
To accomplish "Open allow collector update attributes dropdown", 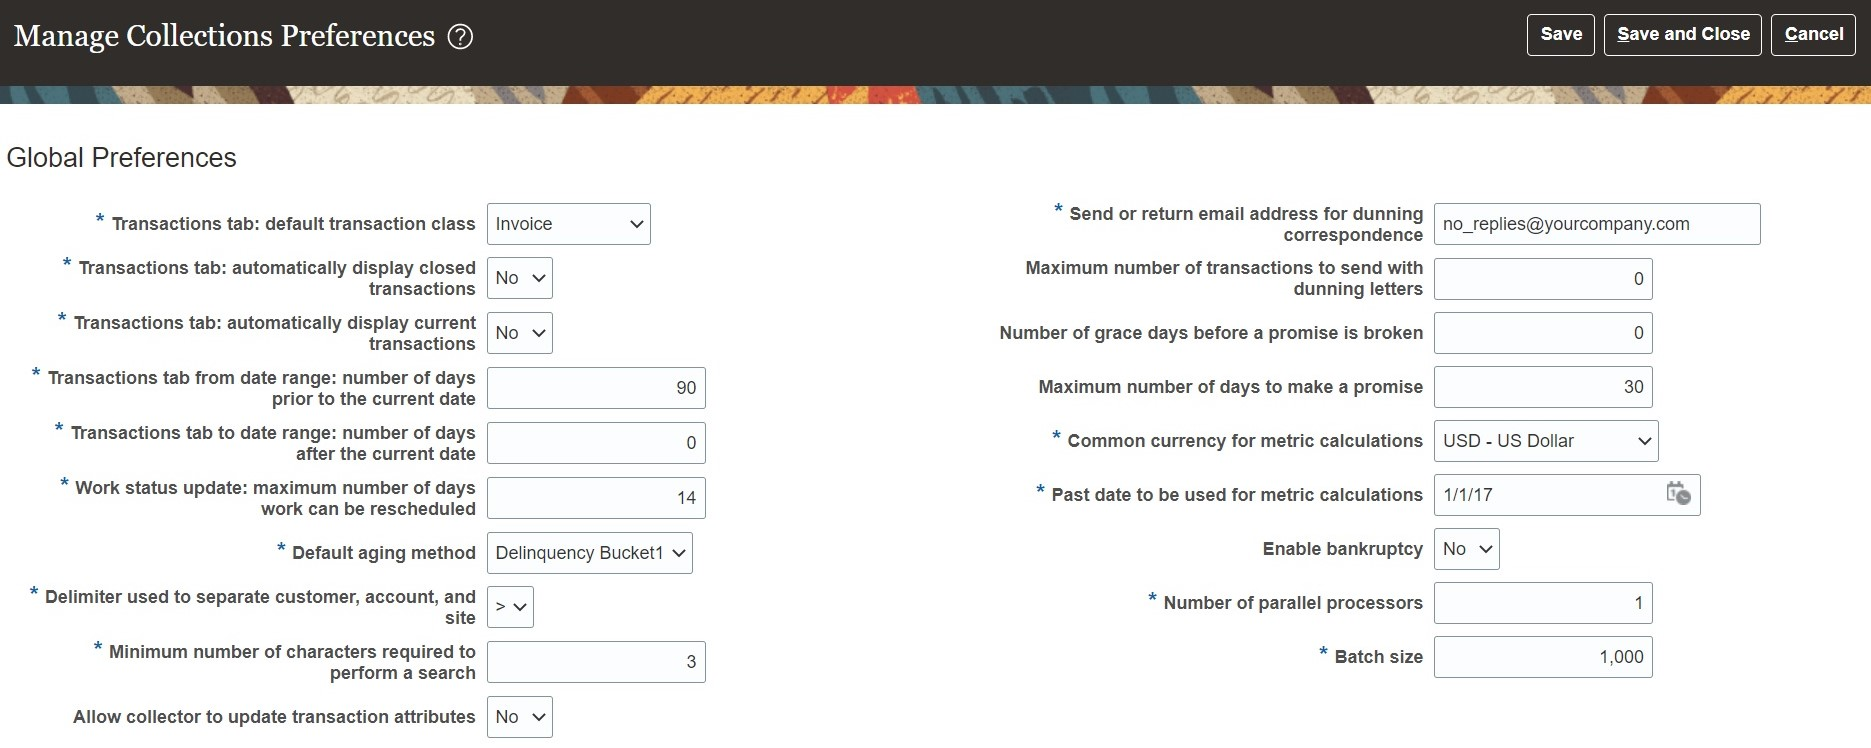I will pos(519,717).
